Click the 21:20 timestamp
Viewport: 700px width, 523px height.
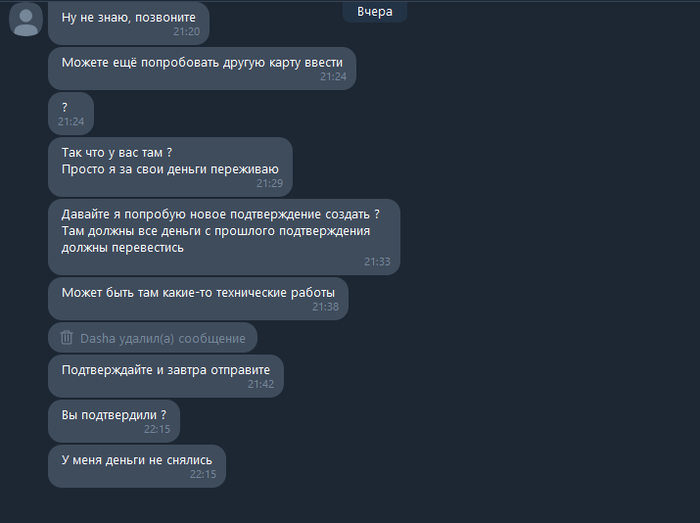187,31
